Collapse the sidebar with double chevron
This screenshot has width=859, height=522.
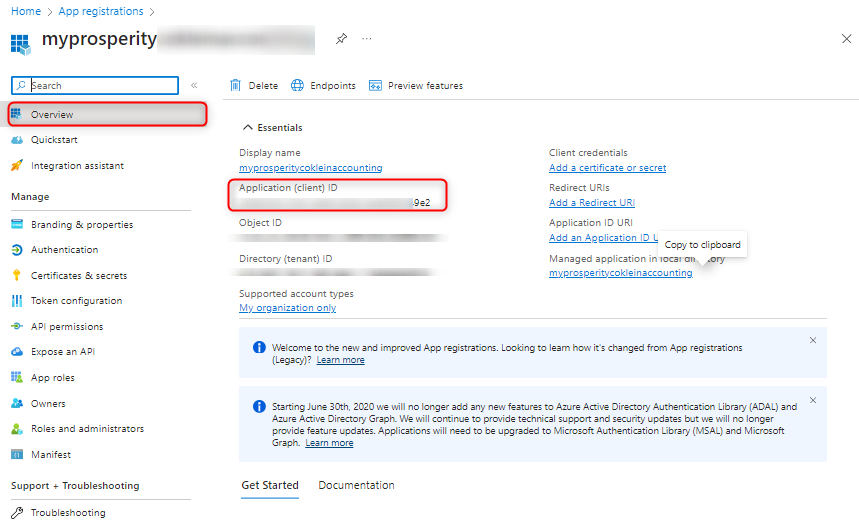(x=194, y=85)
